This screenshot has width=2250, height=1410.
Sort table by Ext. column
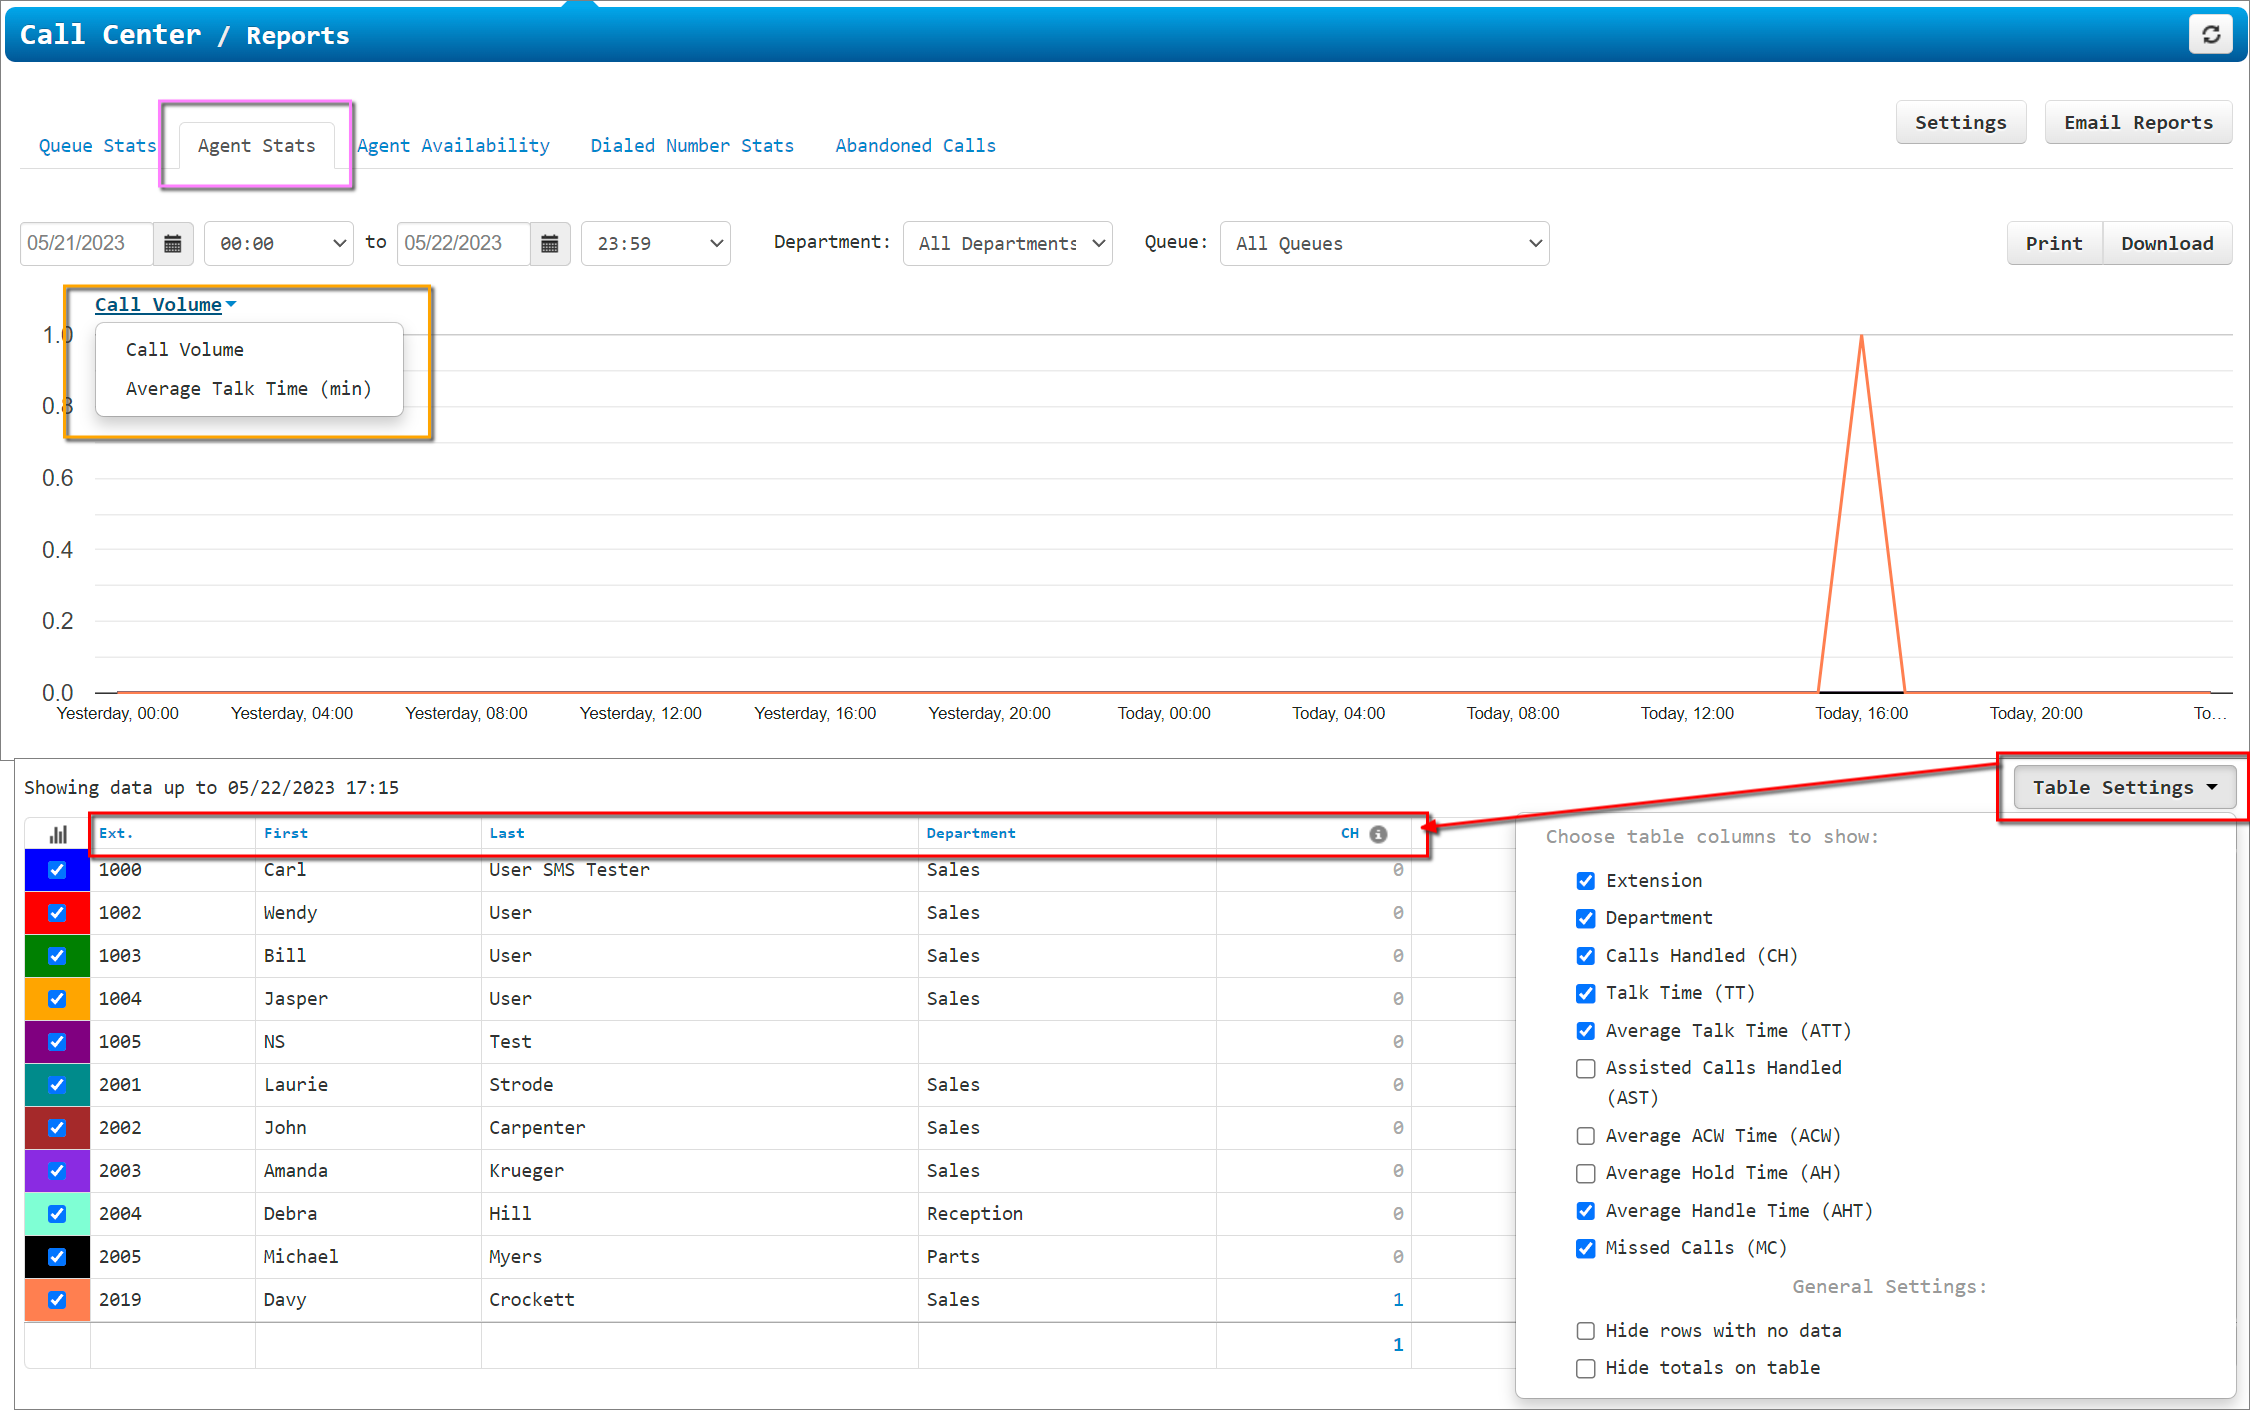[116, 833]
